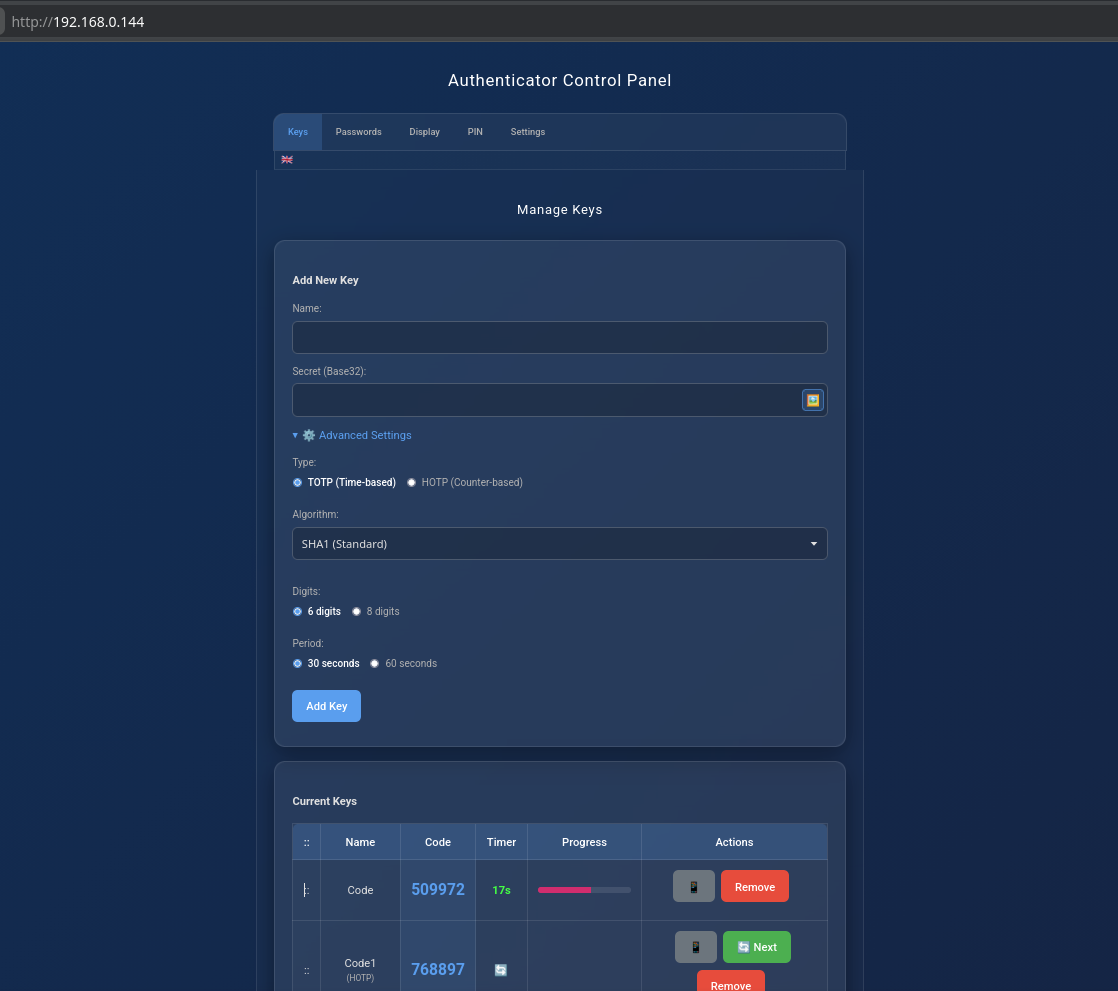Select the 30 seconds period
This screenshot has width=1118, height=991.
coord(297,664)
